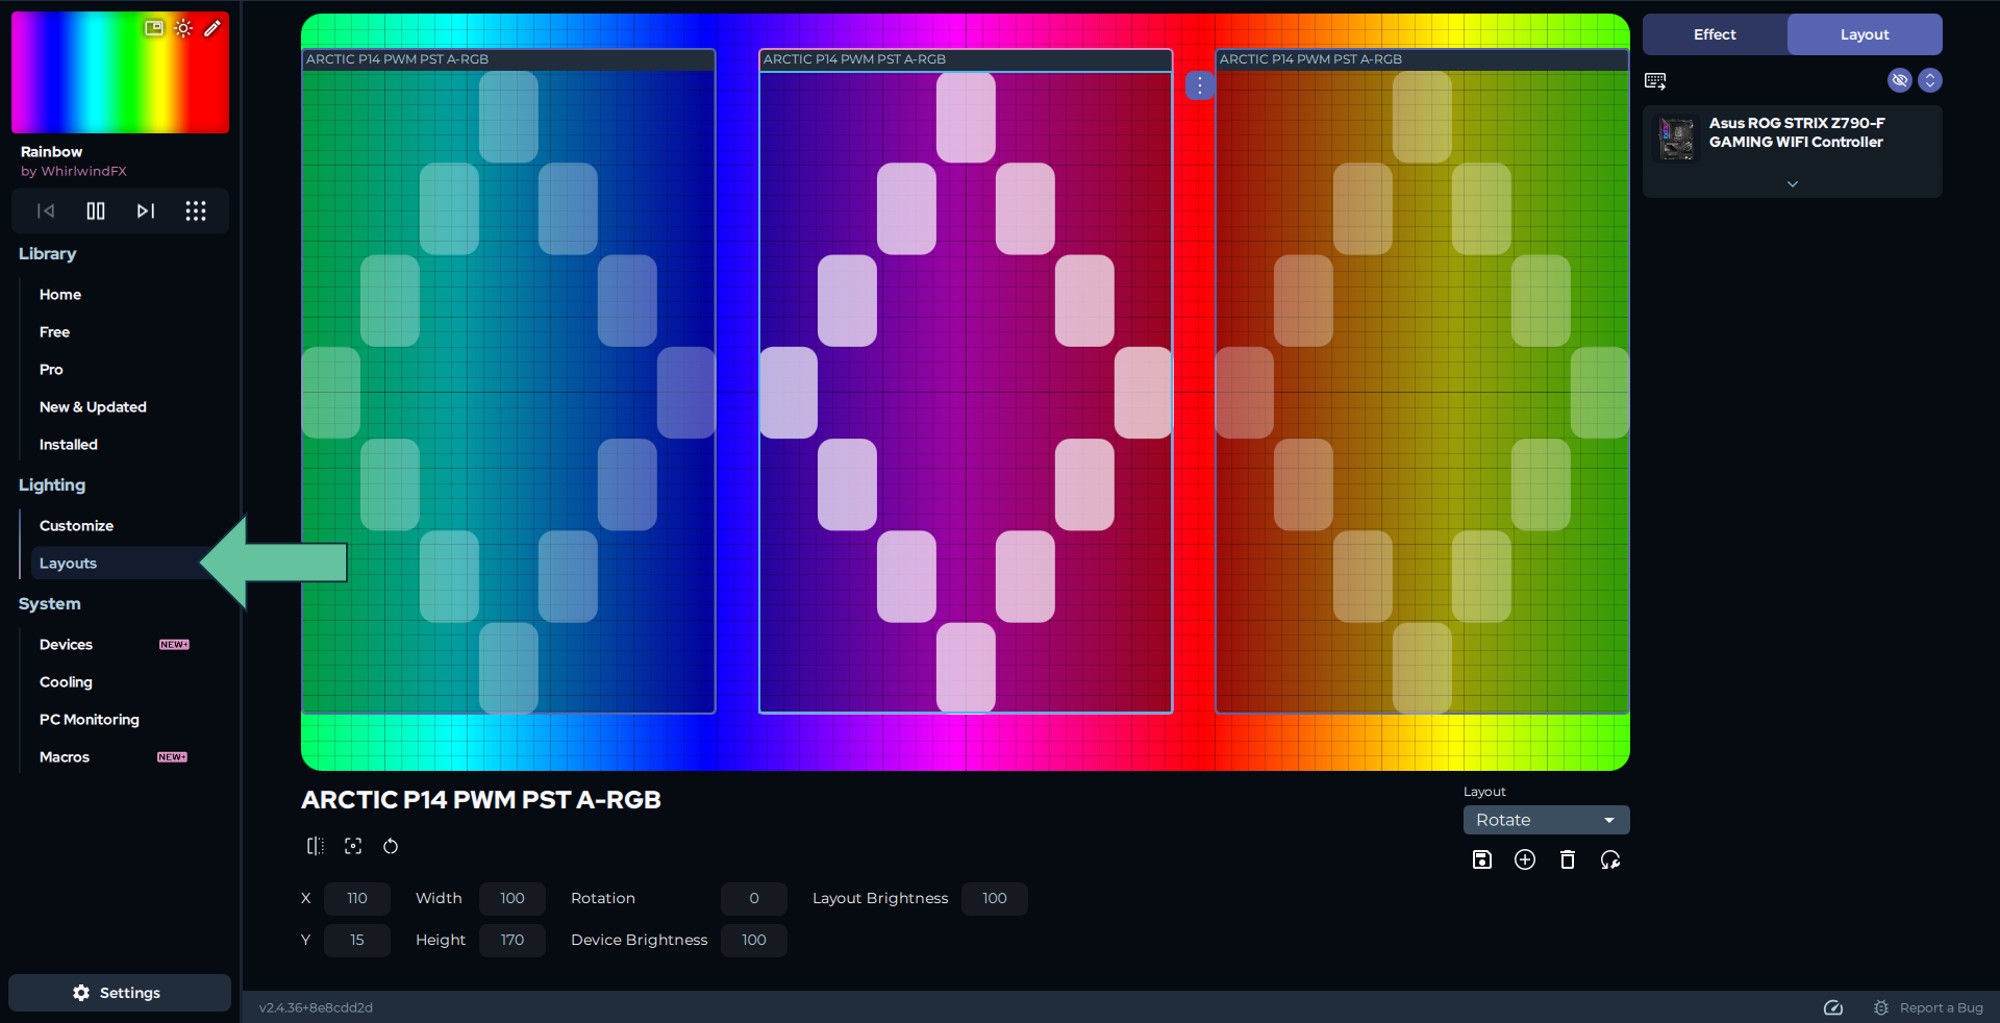
Task: Click the flip/mirror device icon
Action: 315,846
